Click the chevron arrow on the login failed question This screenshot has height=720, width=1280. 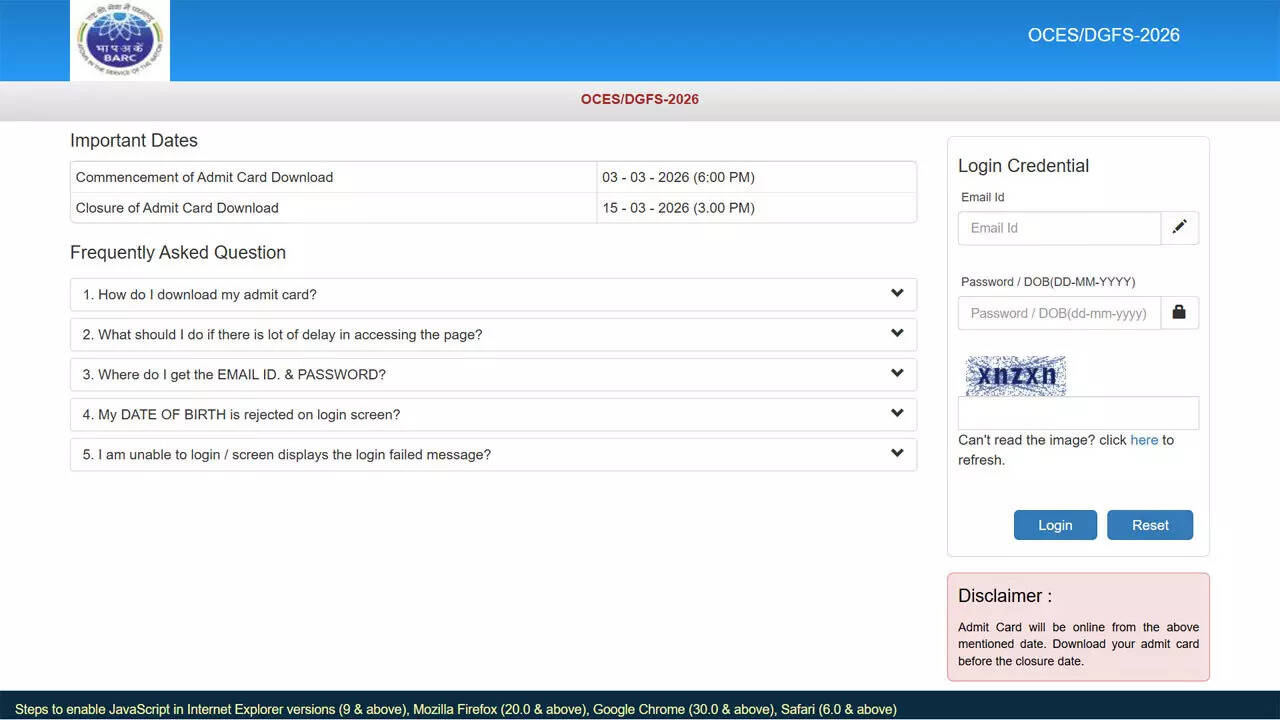tap(897, 454)
